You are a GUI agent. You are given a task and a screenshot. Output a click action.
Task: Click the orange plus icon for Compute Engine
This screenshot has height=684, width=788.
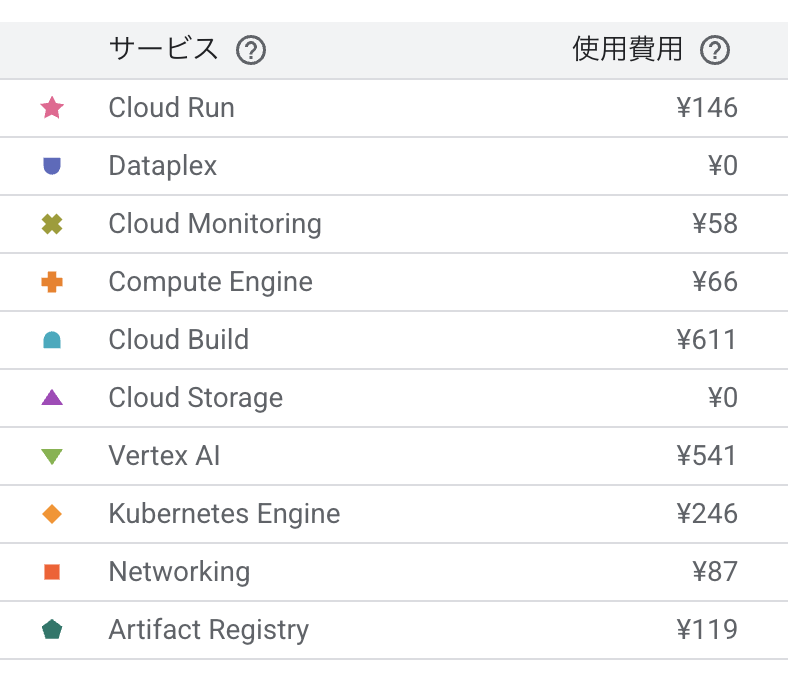[x=52, y=282]
